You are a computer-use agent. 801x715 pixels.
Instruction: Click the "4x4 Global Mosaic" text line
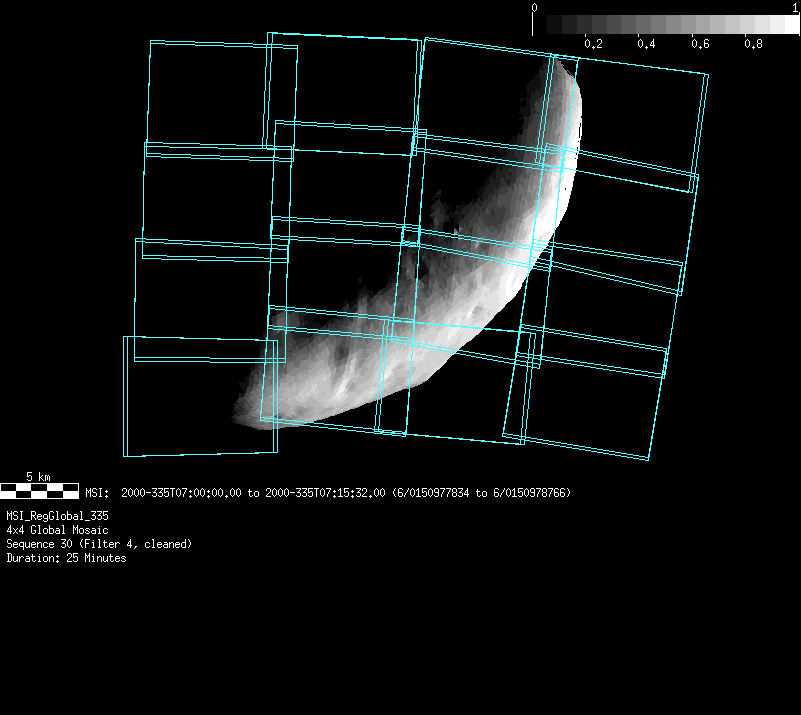pyautogui.click(x=57, y=530)
